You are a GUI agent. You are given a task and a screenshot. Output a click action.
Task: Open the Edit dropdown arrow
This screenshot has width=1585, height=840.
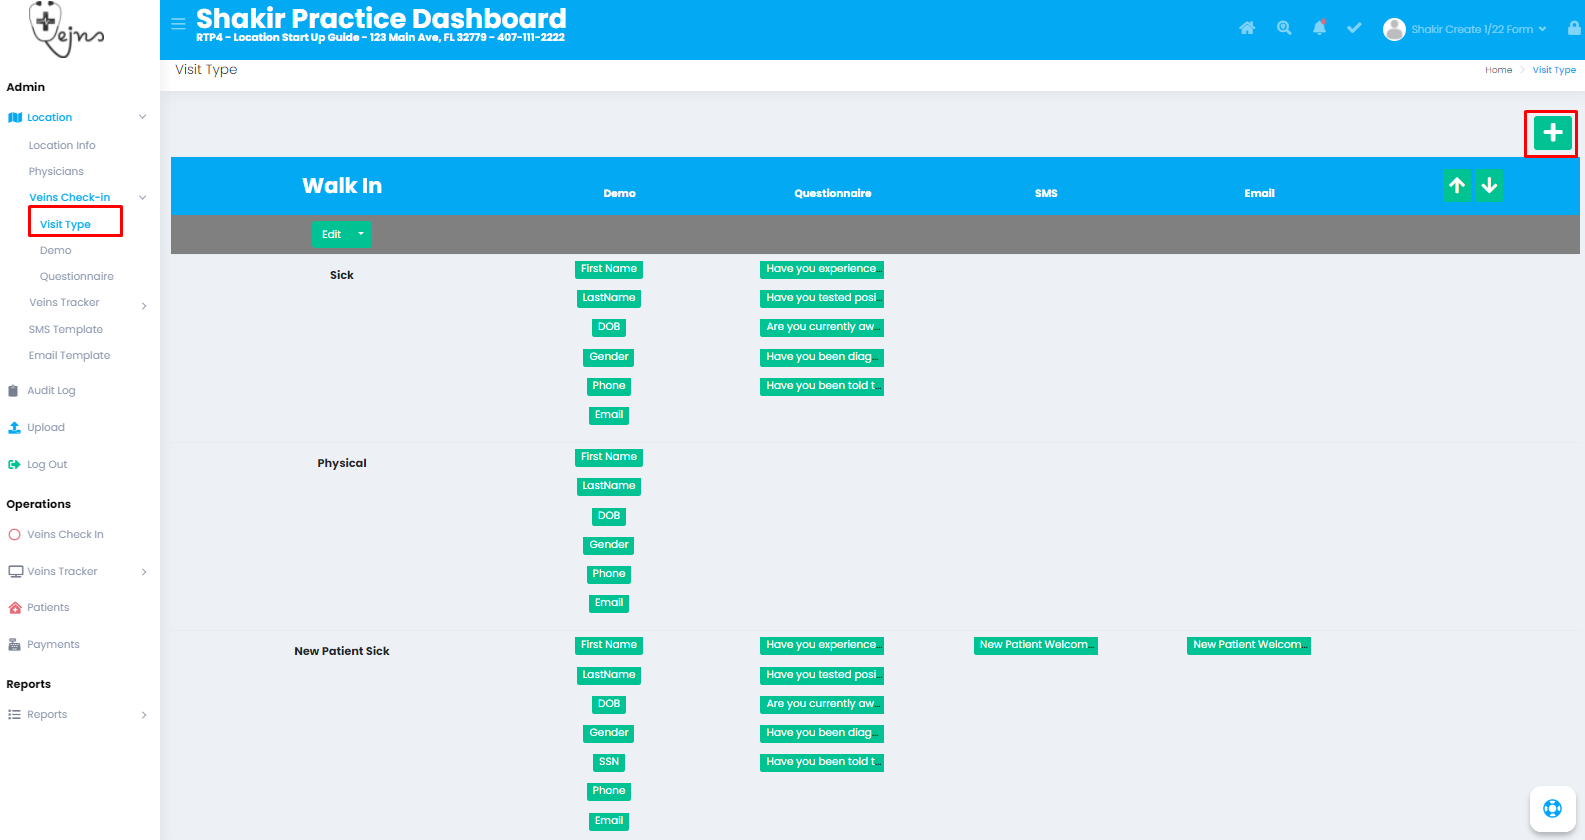pos(361,234)
